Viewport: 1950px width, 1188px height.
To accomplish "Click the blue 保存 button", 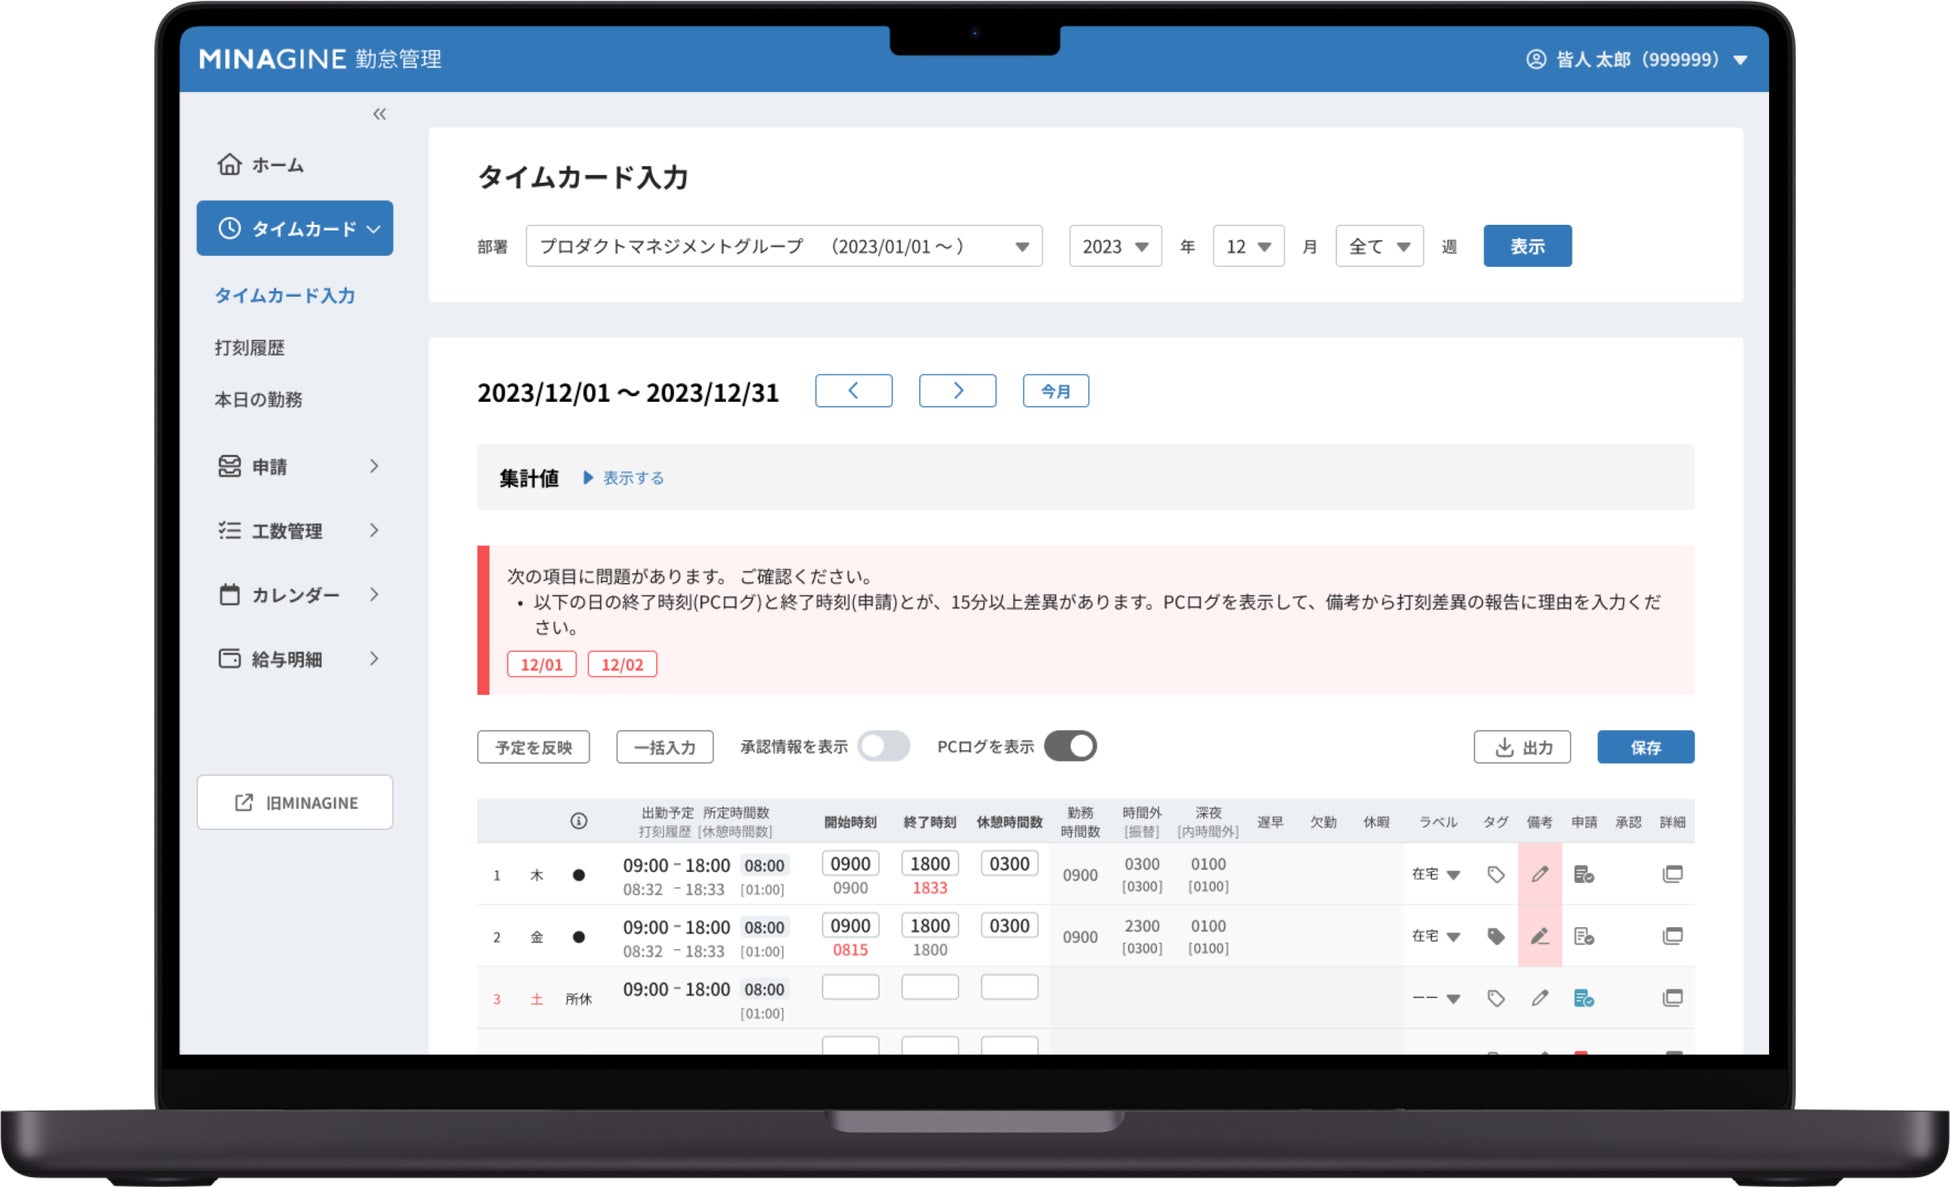I will (x=1645, y=747).
